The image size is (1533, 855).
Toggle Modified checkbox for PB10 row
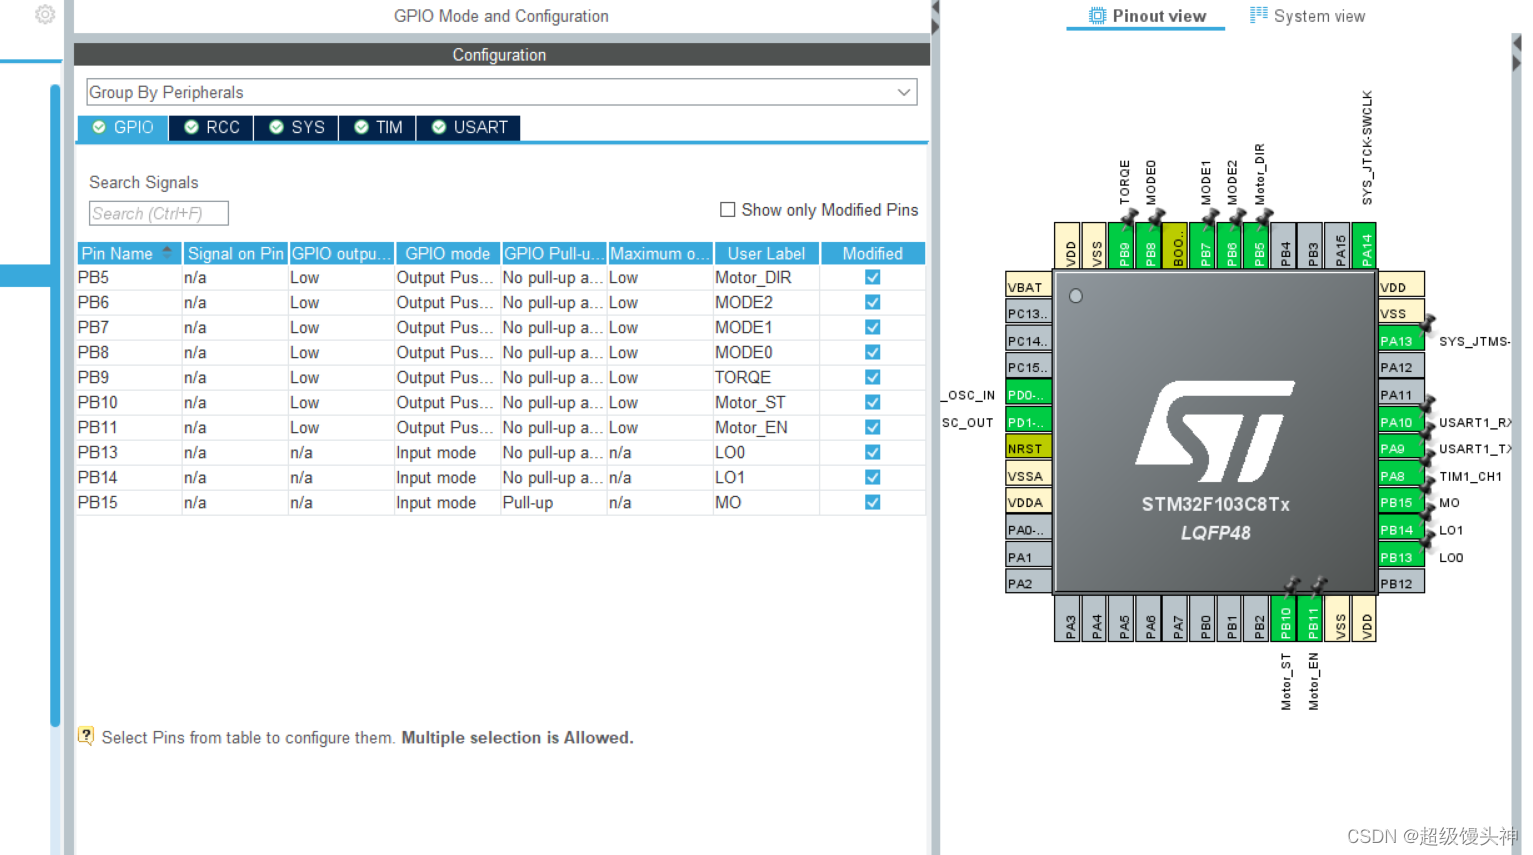(x=873, y=402)
